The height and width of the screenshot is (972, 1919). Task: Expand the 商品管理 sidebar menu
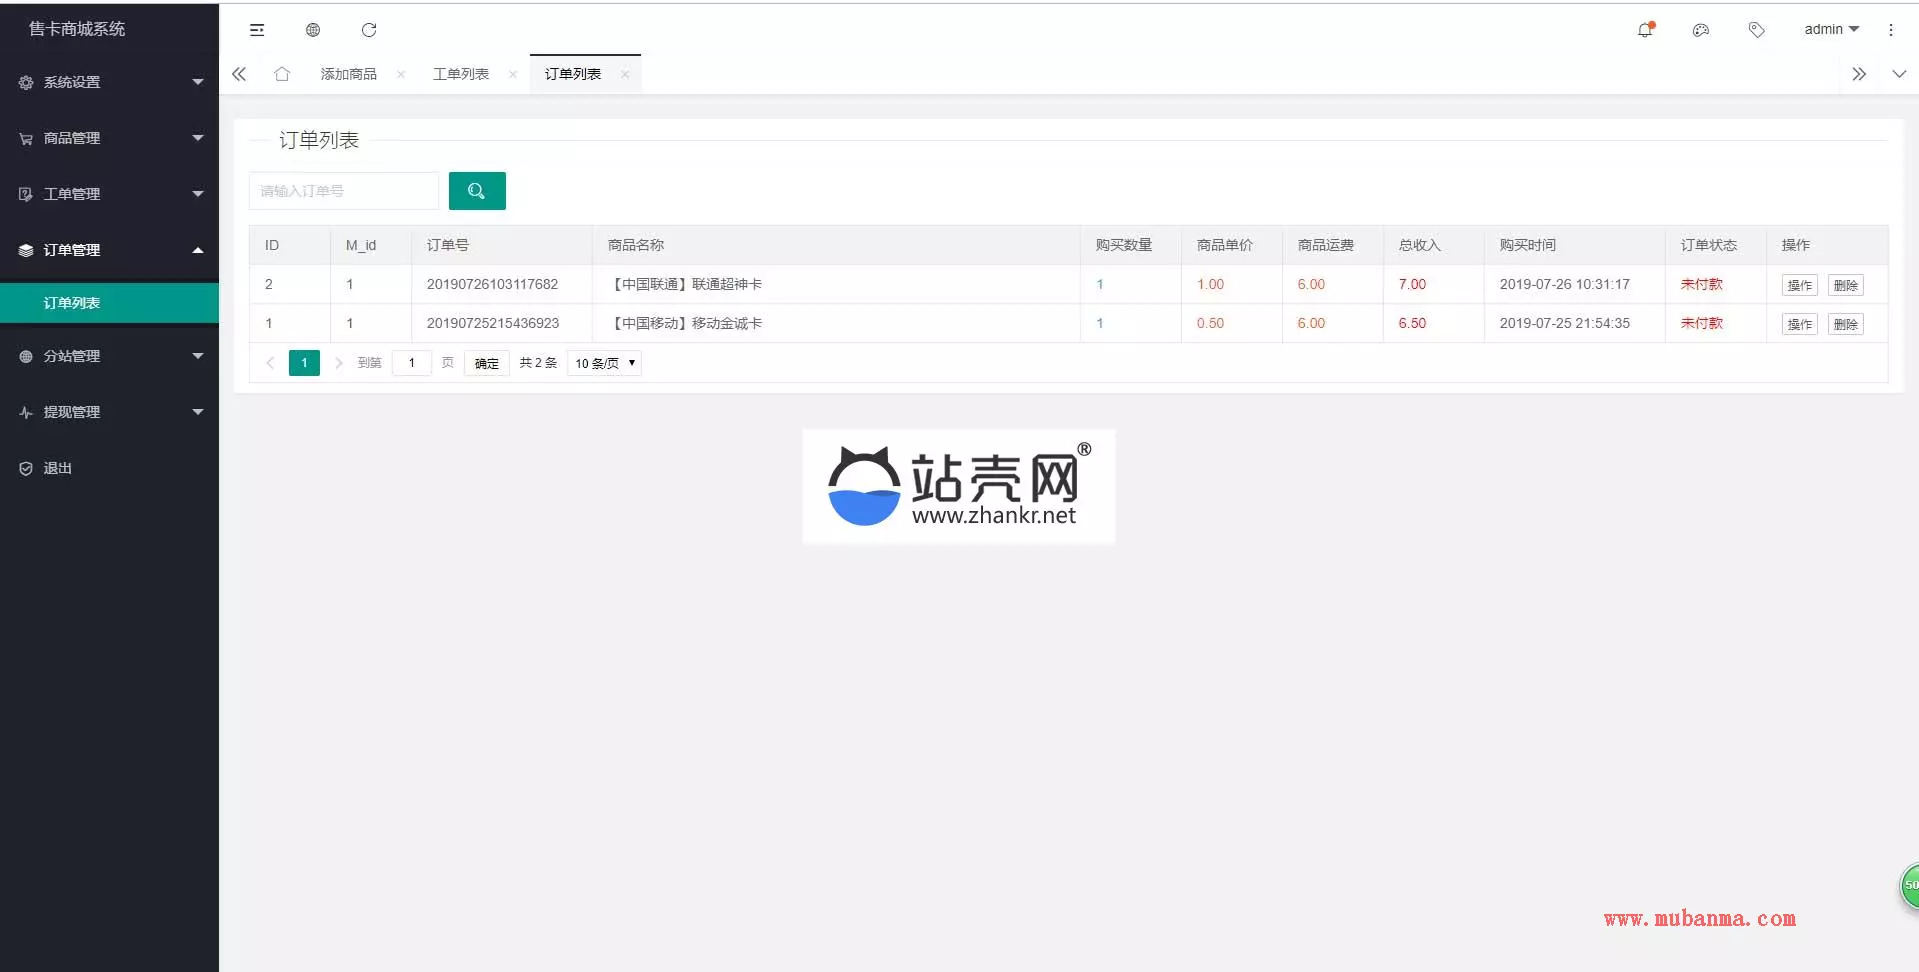109,138
